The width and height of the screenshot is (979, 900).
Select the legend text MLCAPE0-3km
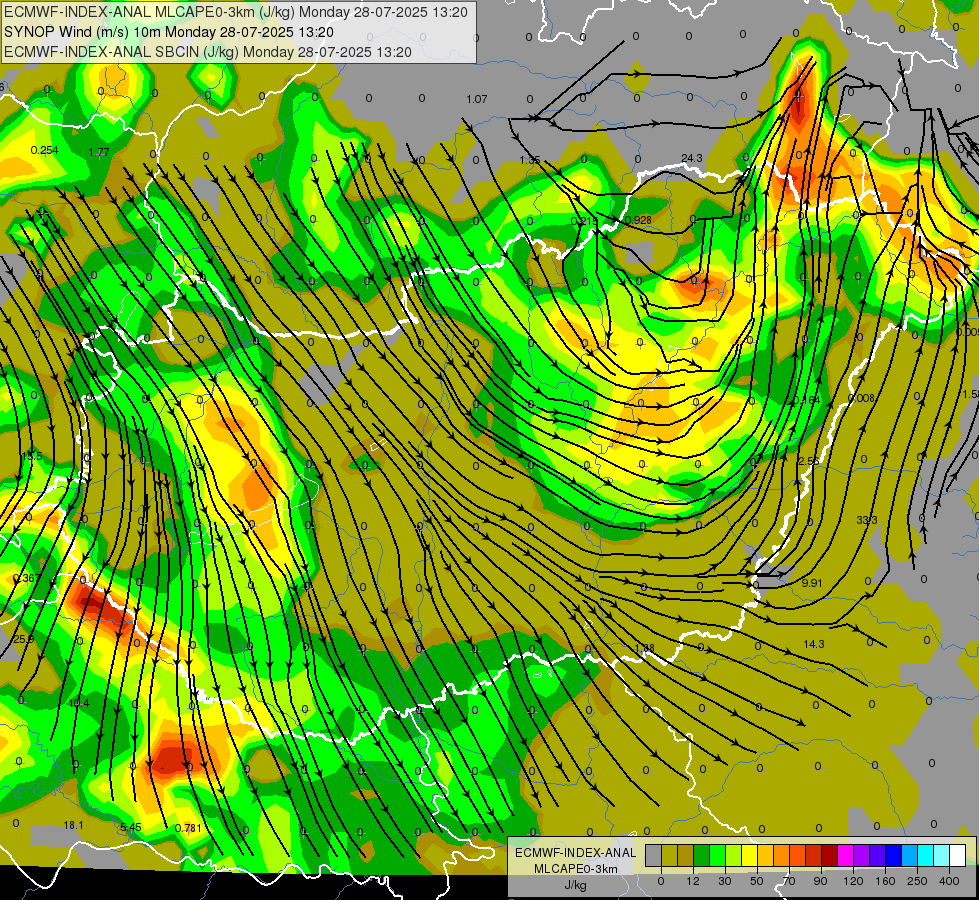(x=575, y=869)
